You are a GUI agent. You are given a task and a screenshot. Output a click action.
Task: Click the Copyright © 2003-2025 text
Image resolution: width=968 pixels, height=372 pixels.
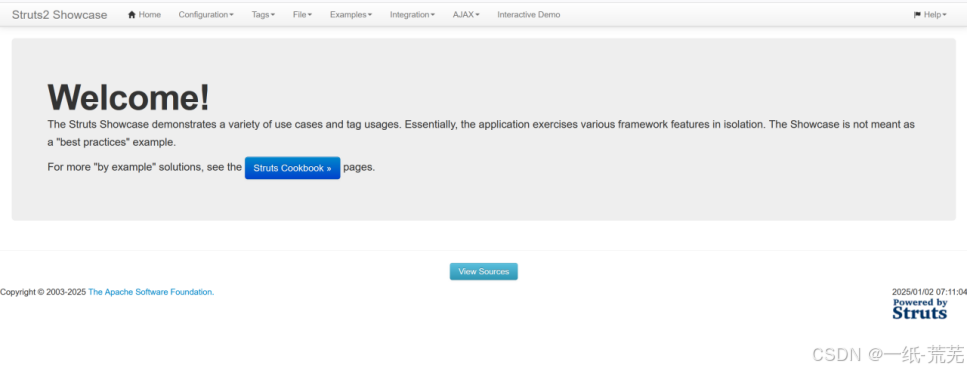43,292
